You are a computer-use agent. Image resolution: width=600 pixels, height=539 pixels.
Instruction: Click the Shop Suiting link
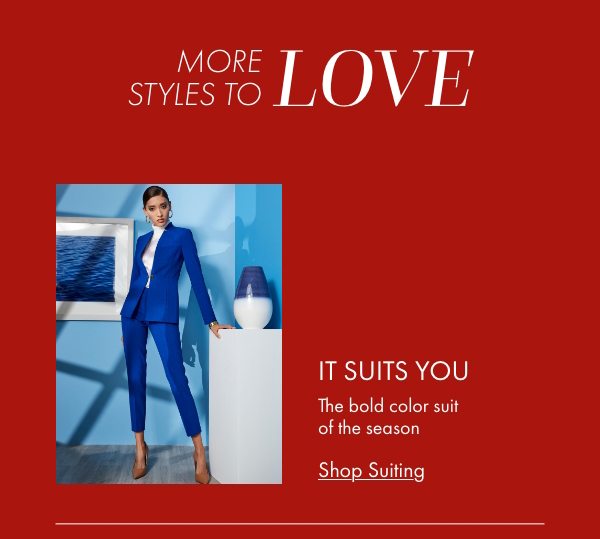click(x=371, y=470)
